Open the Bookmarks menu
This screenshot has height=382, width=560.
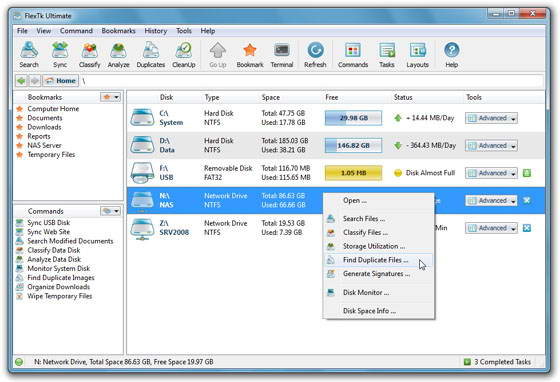click(x=118, y=31)
